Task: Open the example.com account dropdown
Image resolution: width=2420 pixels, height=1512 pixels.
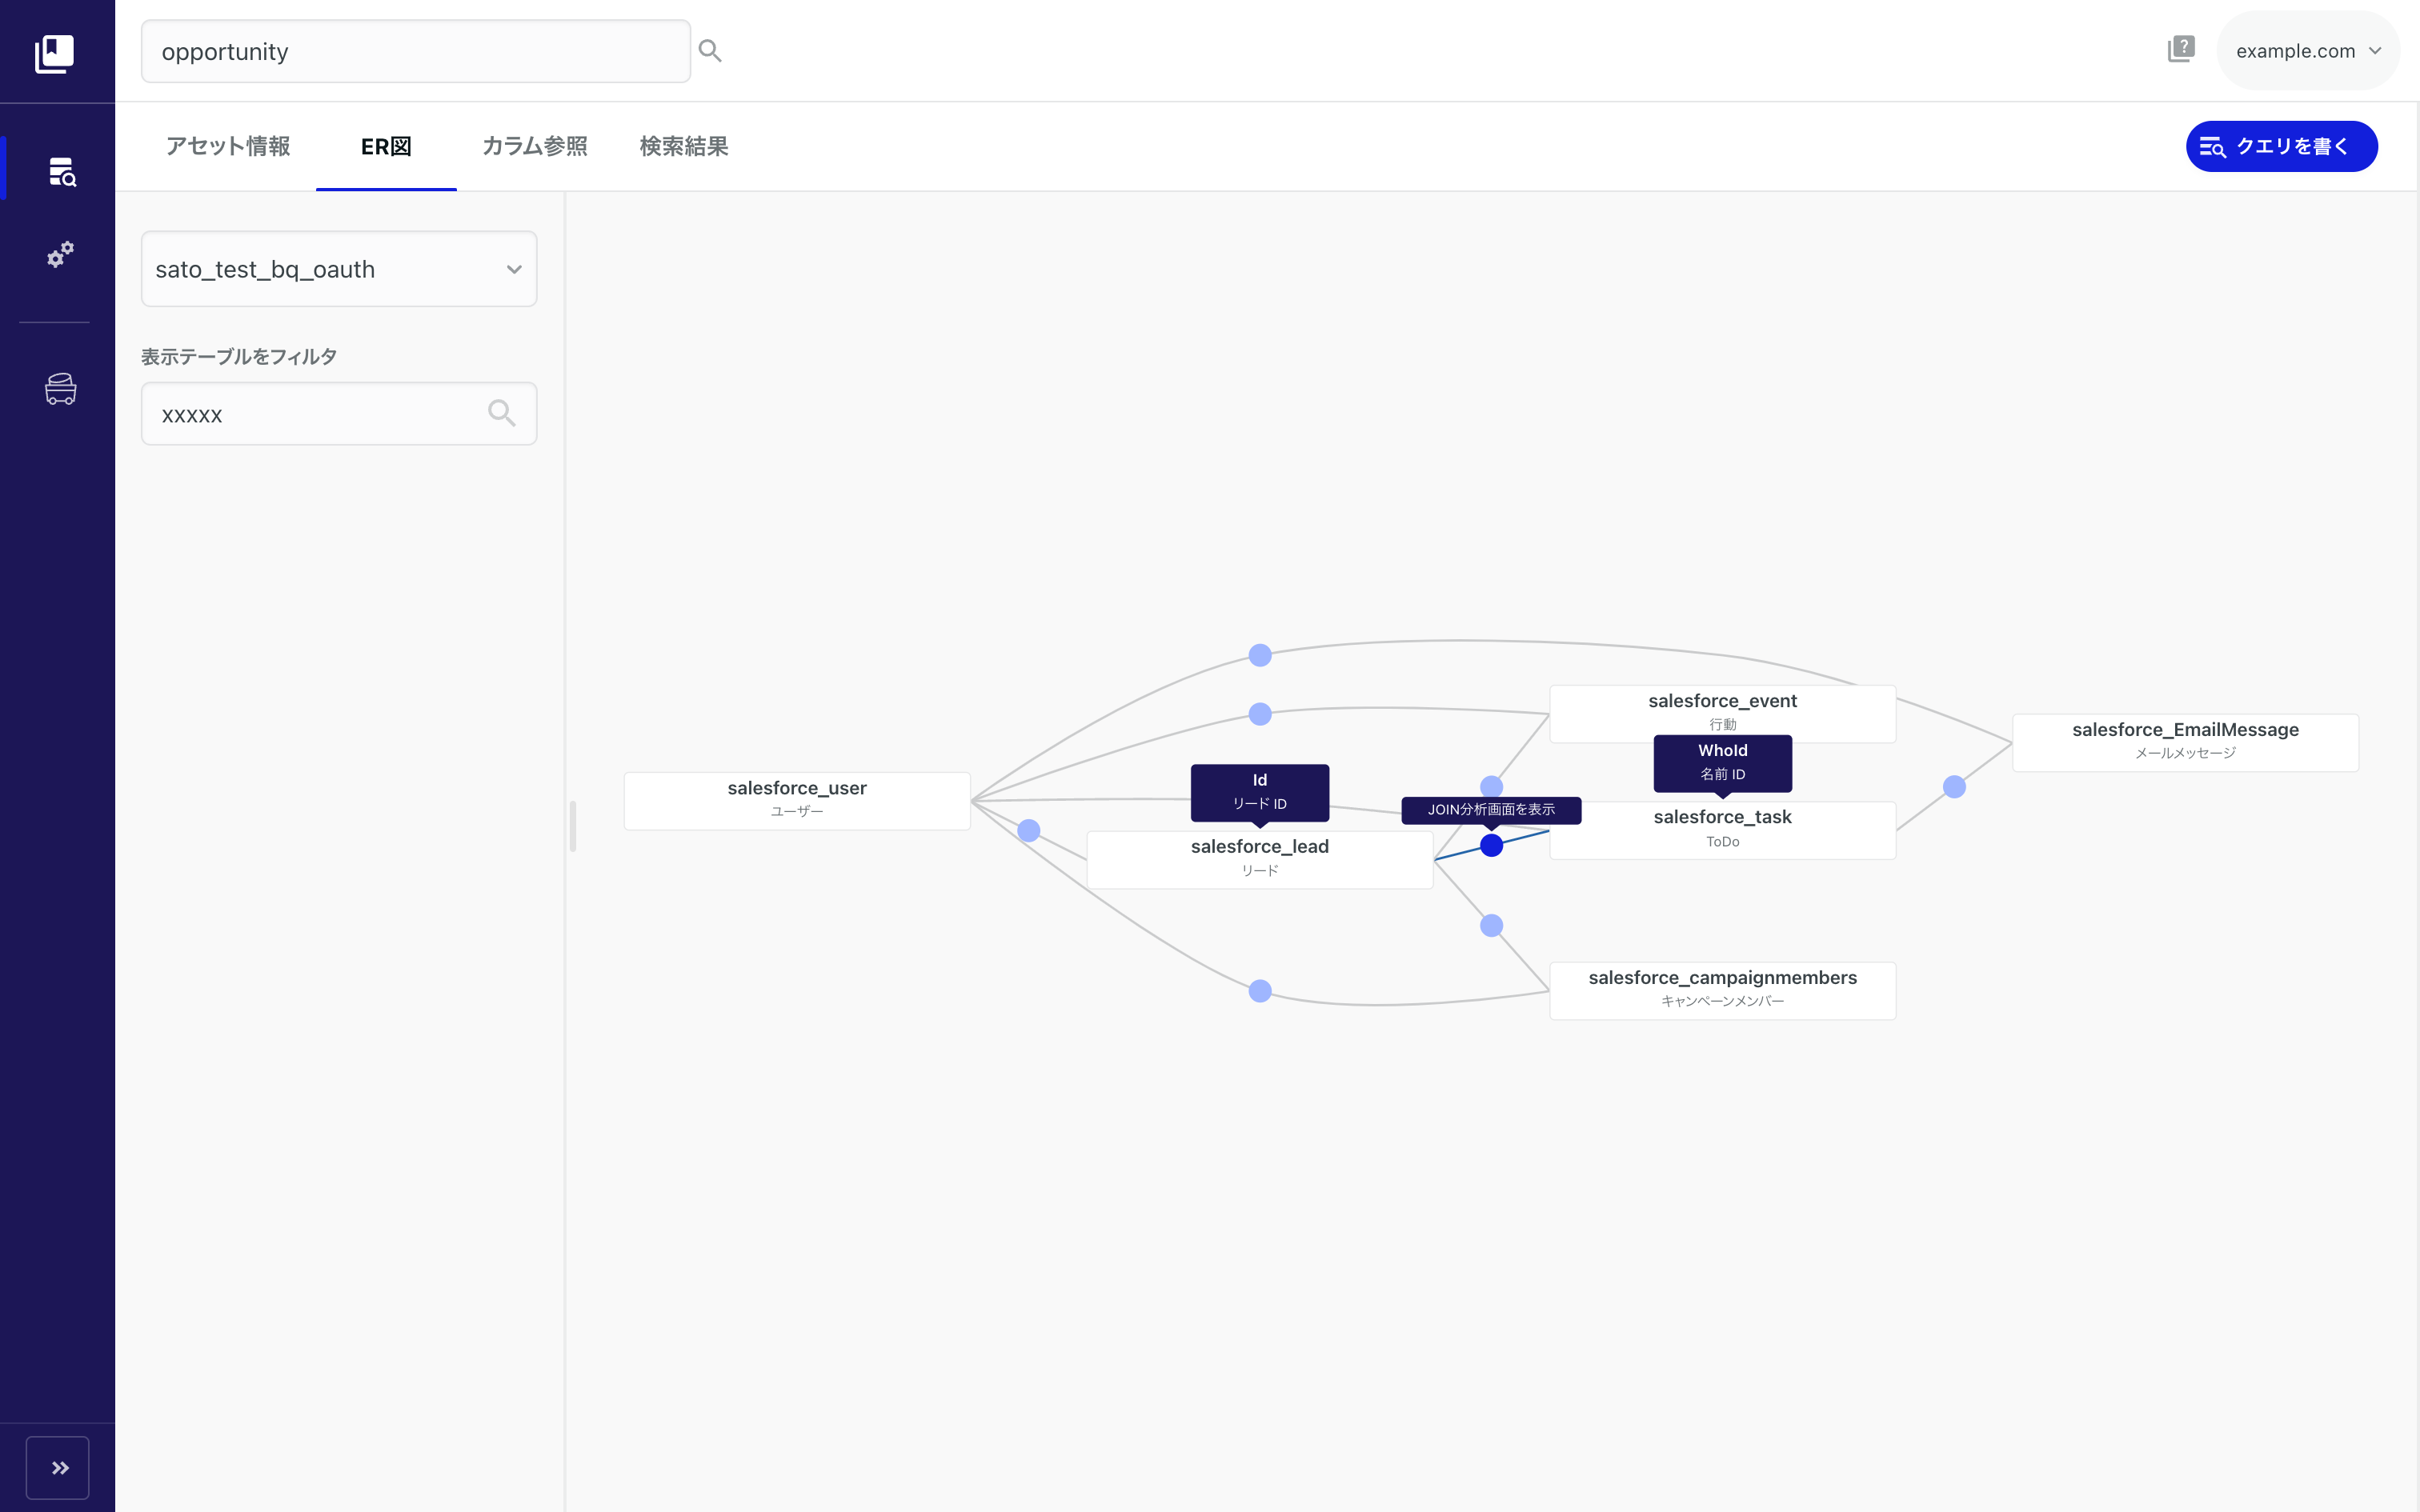Action: (2308, 51)
